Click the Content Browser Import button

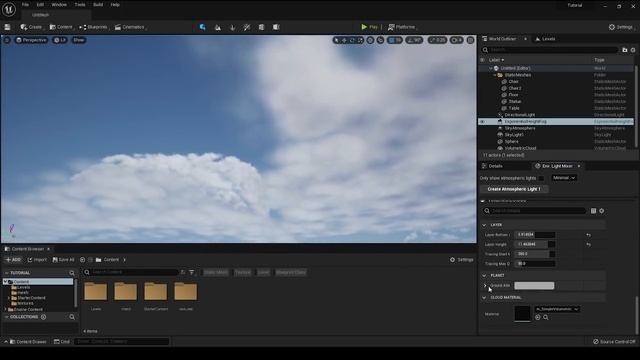click(37, 260)
